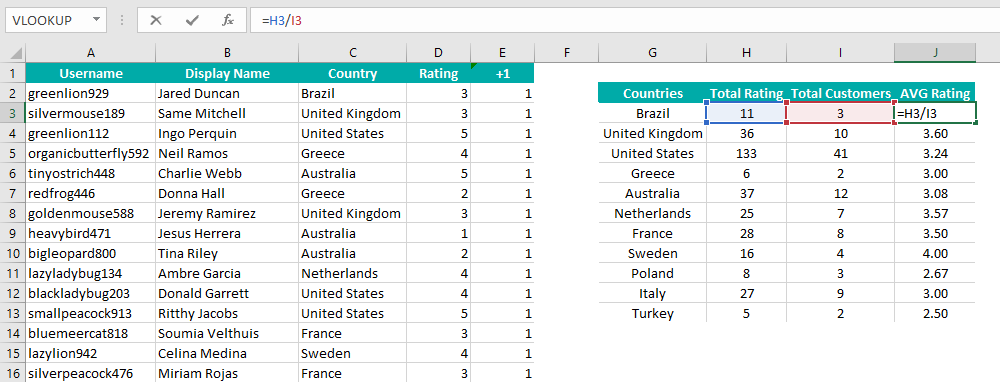
Task: Open the Name Box dropdown arrow
Action: pos(96,20)
